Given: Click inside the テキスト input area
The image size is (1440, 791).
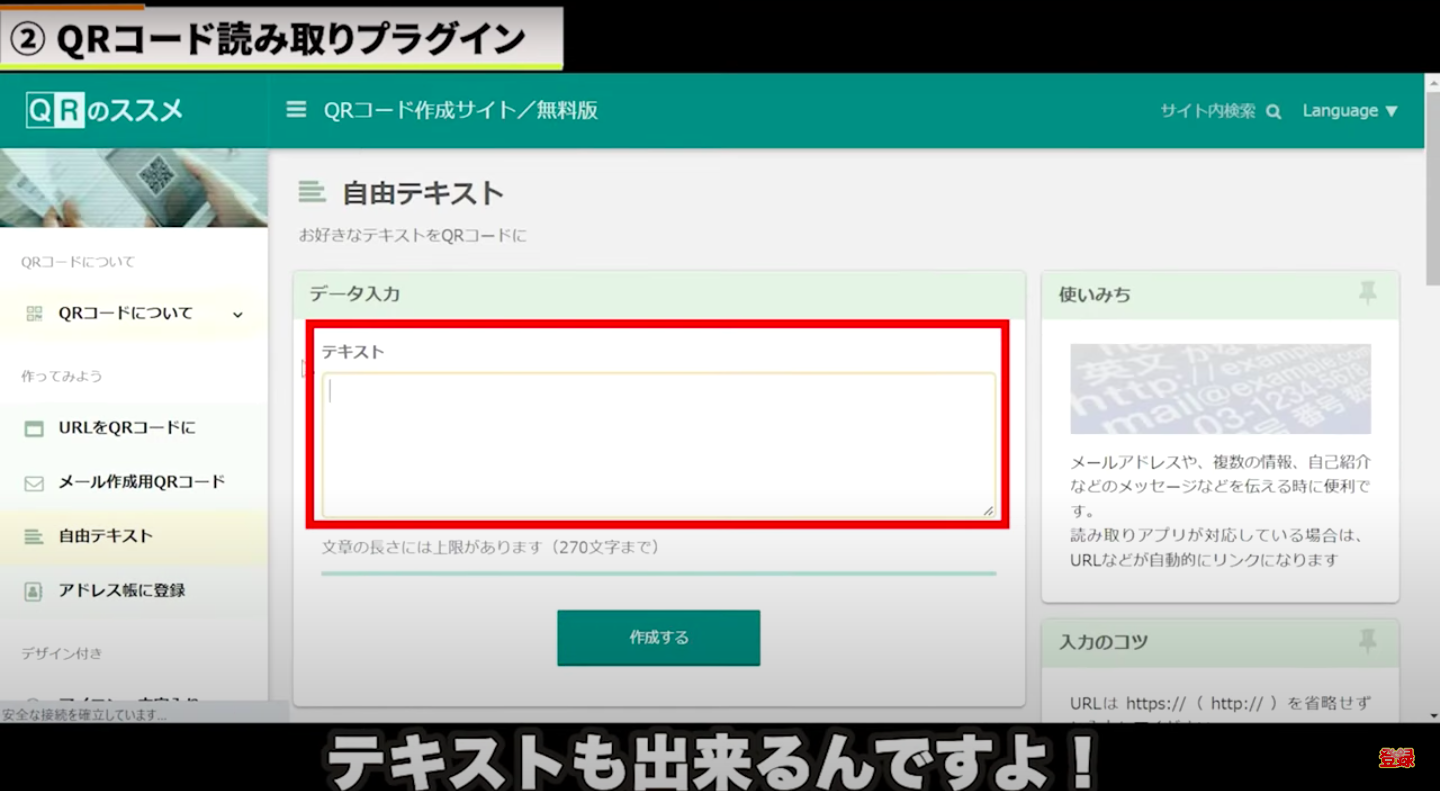Looking at the screenshot, I should coord(658,444).
